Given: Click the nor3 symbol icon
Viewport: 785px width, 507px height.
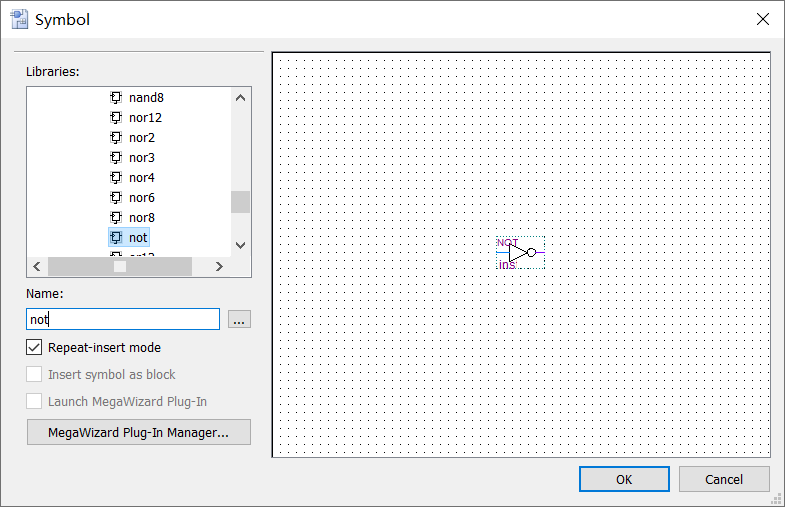Looking at the screenshot, I should click(x=116, y=158).
